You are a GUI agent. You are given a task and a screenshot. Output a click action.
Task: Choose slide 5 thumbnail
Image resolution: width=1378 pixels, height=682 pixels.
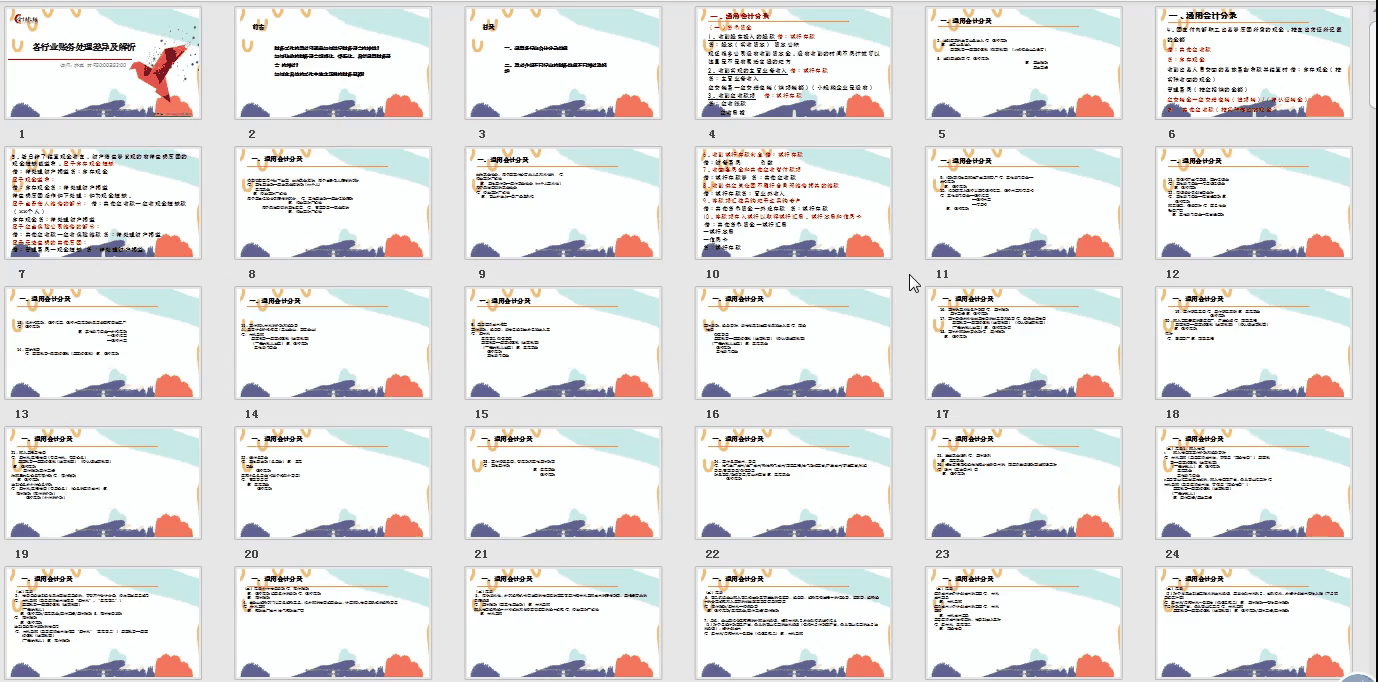pyautogui.click(x=1024, y=63)
